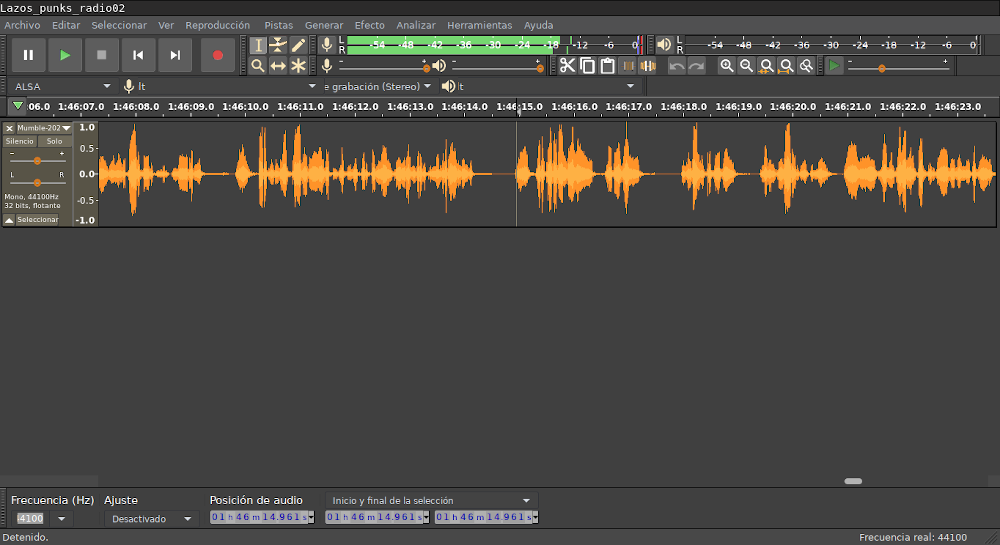Click the Cut scissors icon
1000x545 pixels.
567,66
